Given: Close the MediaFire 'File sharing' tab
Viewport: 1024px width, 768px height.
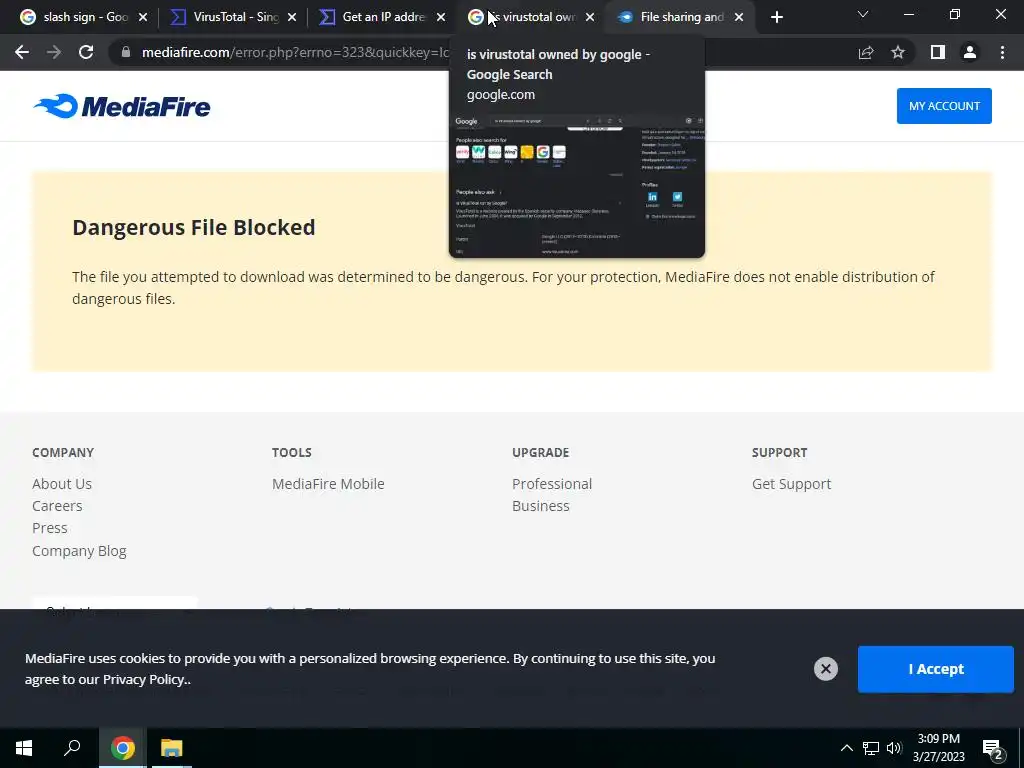Looking at the screenshot, I should click(x=739, y=18).
